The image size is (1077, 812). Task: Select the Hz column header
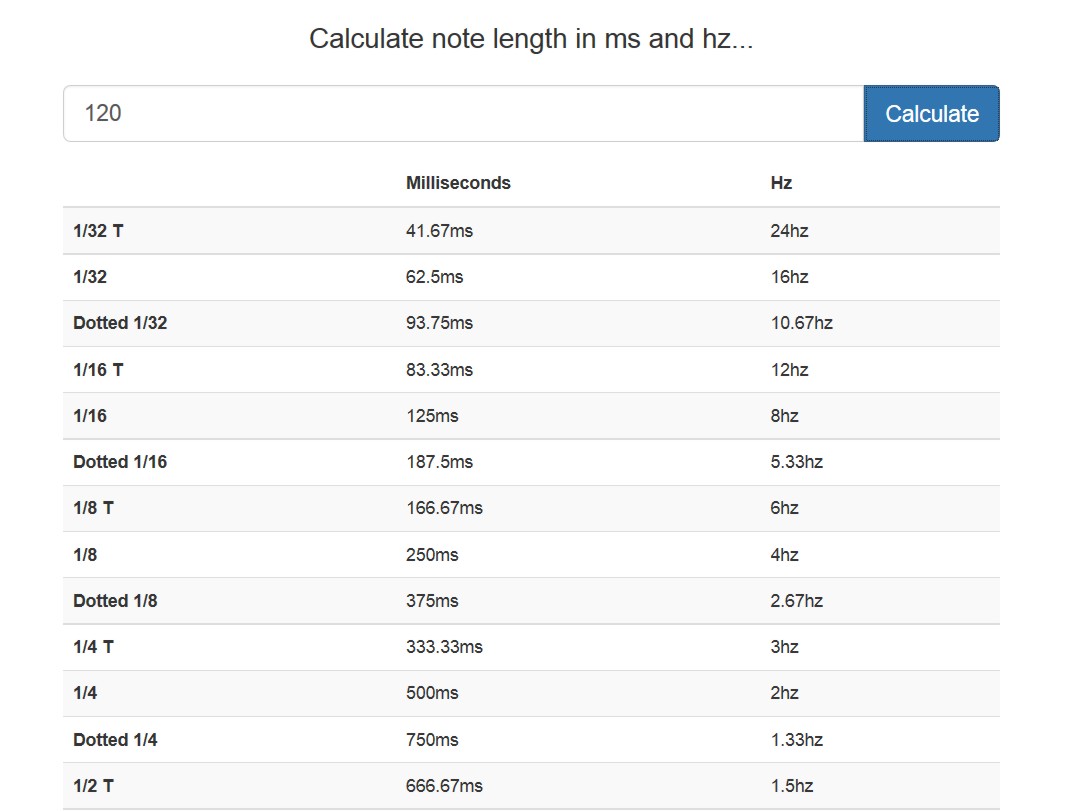point(781,183)
